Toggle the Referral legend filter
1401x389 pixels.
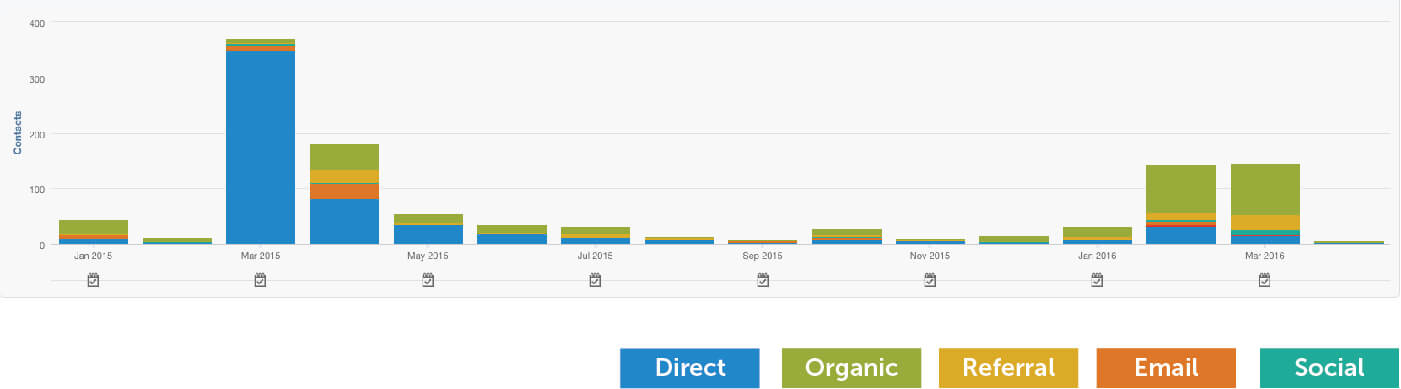pos(1008,367)
